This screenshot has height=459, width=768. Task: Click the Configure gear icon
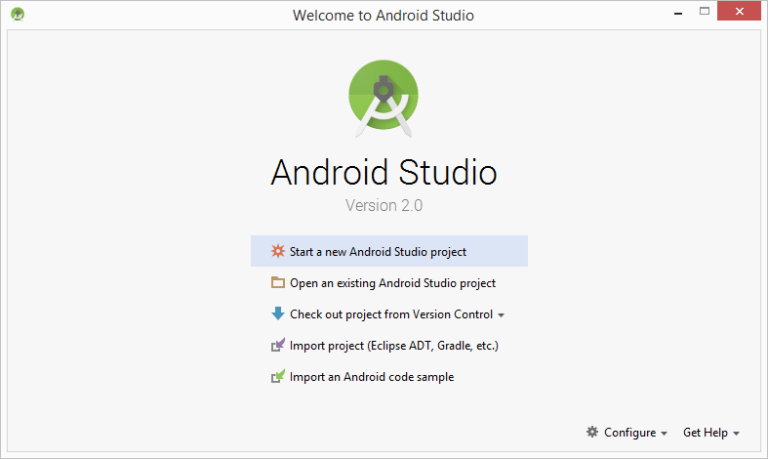click(592, 432)
